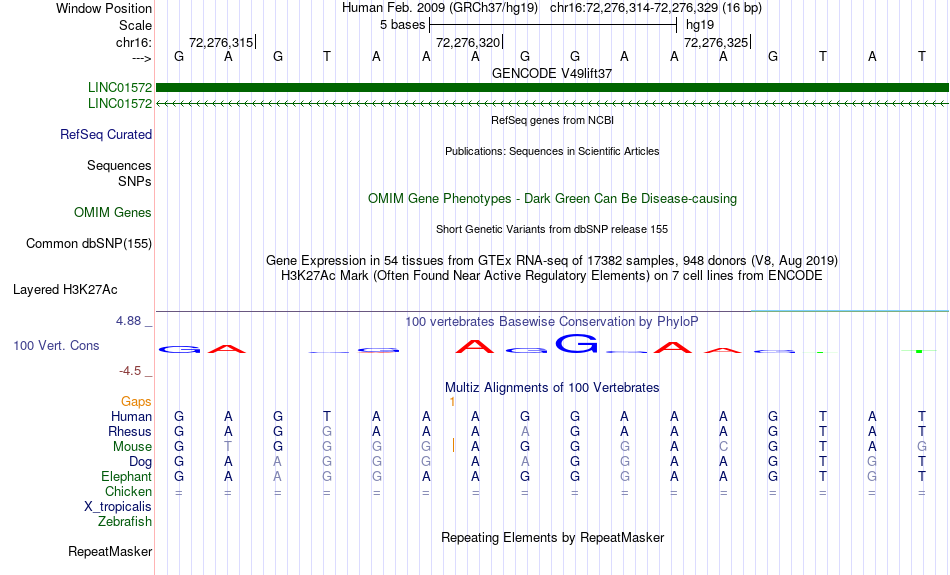
Task: Click 'Short Genetic Variants from dbSNP release 155'
Action: click(552, 230)
